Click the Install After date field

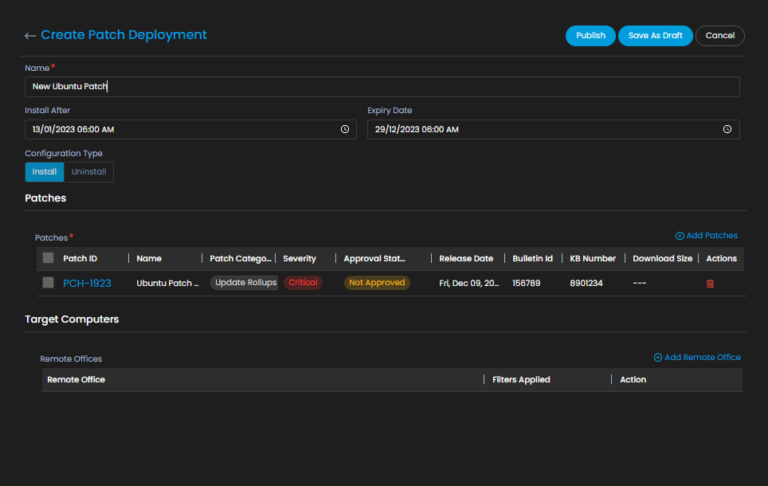tap(180, 129)
